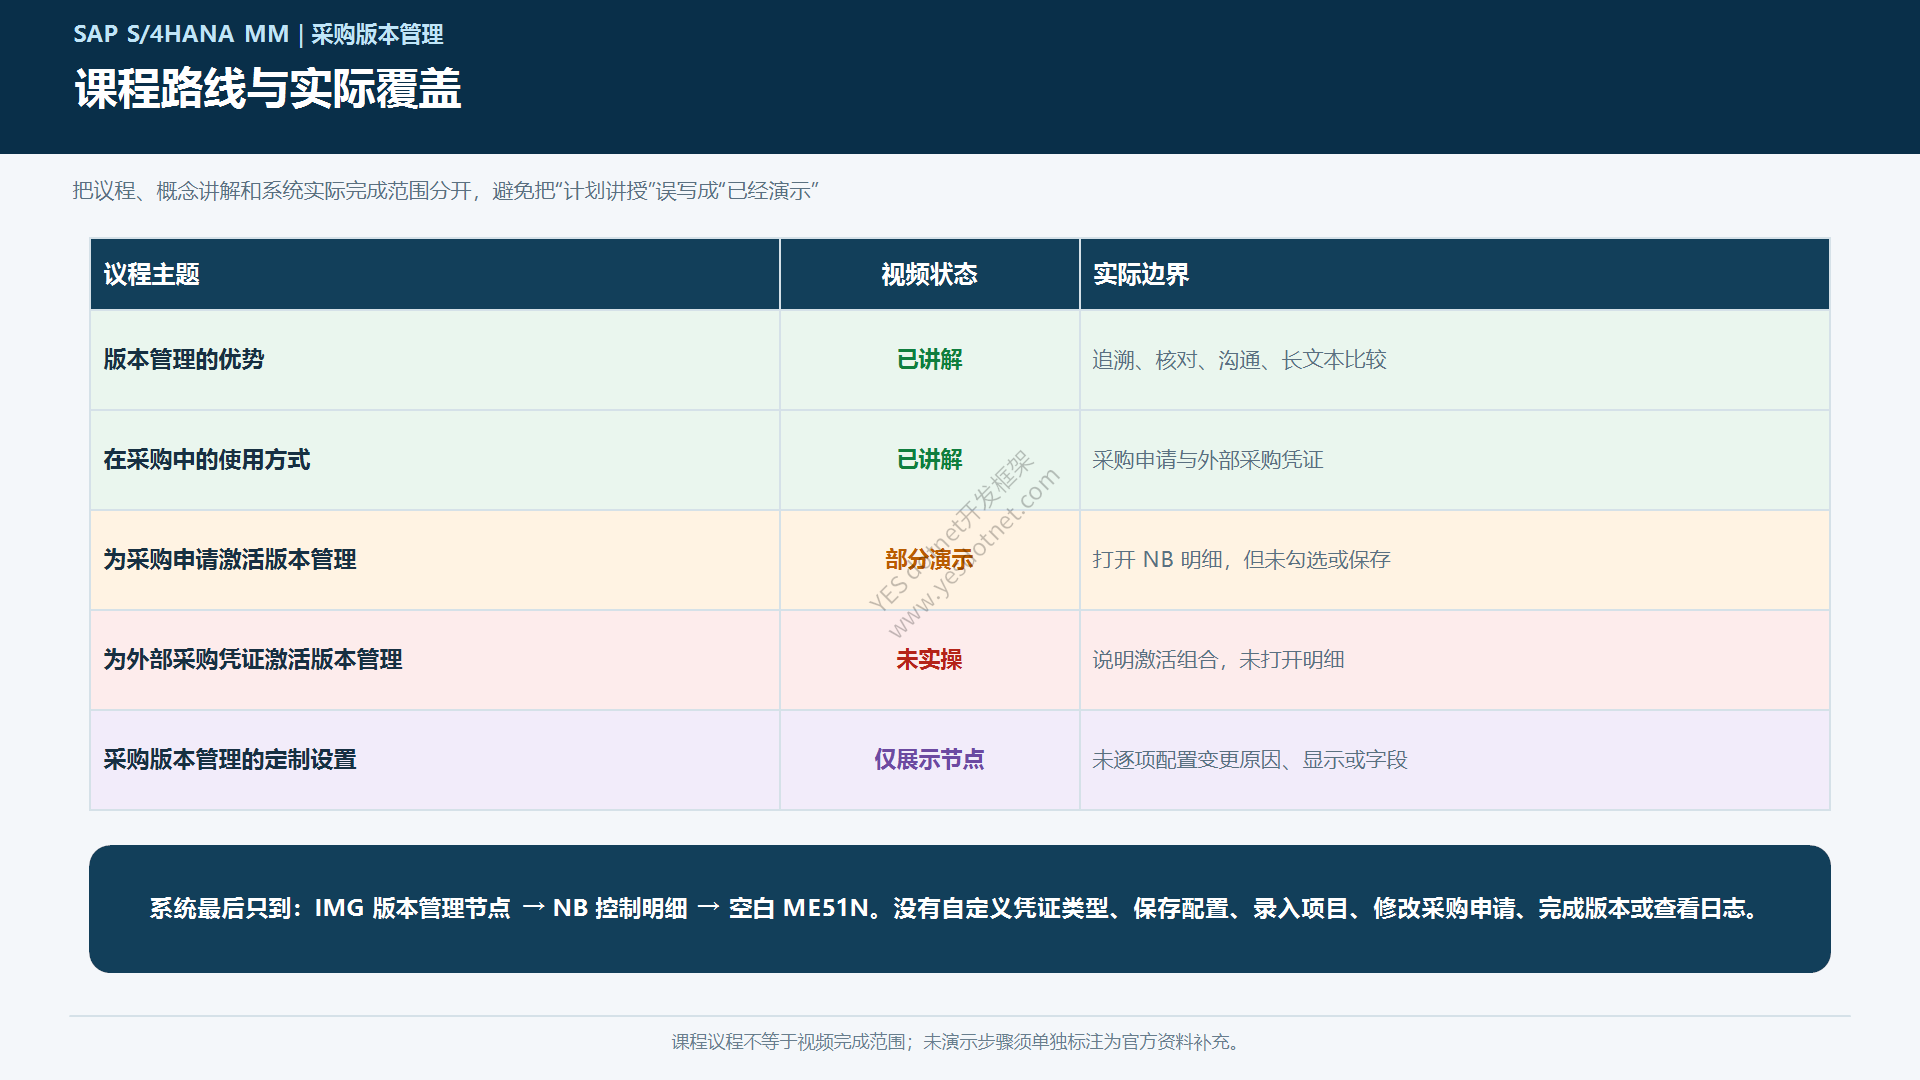This screenshot has width=1920, height=1080.
Task: Click the footer note 课程议程不等于视频完成范围
Action: point(958,1042)
